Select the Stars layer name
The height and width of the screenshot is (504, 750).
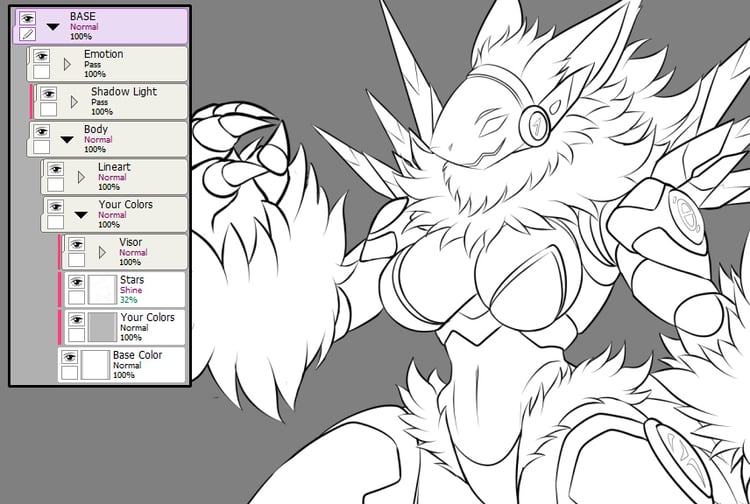pyautogui.click(x=132, y=280)
